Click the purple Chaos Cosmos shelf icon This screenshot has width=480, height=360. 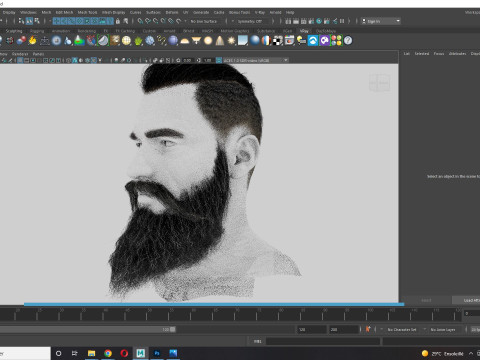coord(324,41)
